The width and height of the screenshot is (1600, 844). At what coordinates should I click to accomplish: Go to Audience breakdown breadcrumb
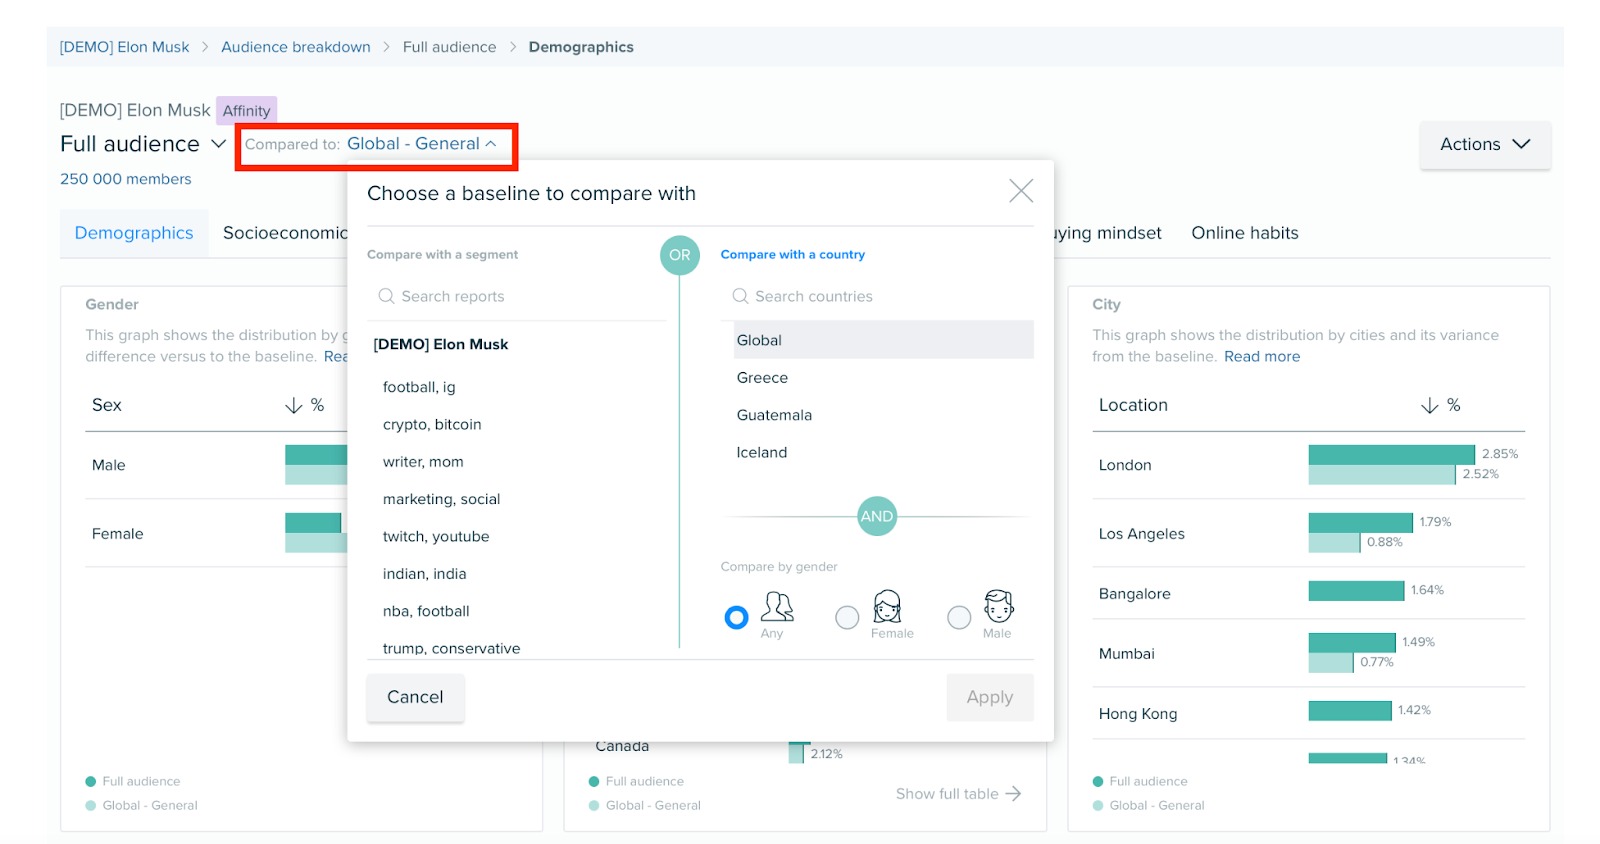point(296,47)
